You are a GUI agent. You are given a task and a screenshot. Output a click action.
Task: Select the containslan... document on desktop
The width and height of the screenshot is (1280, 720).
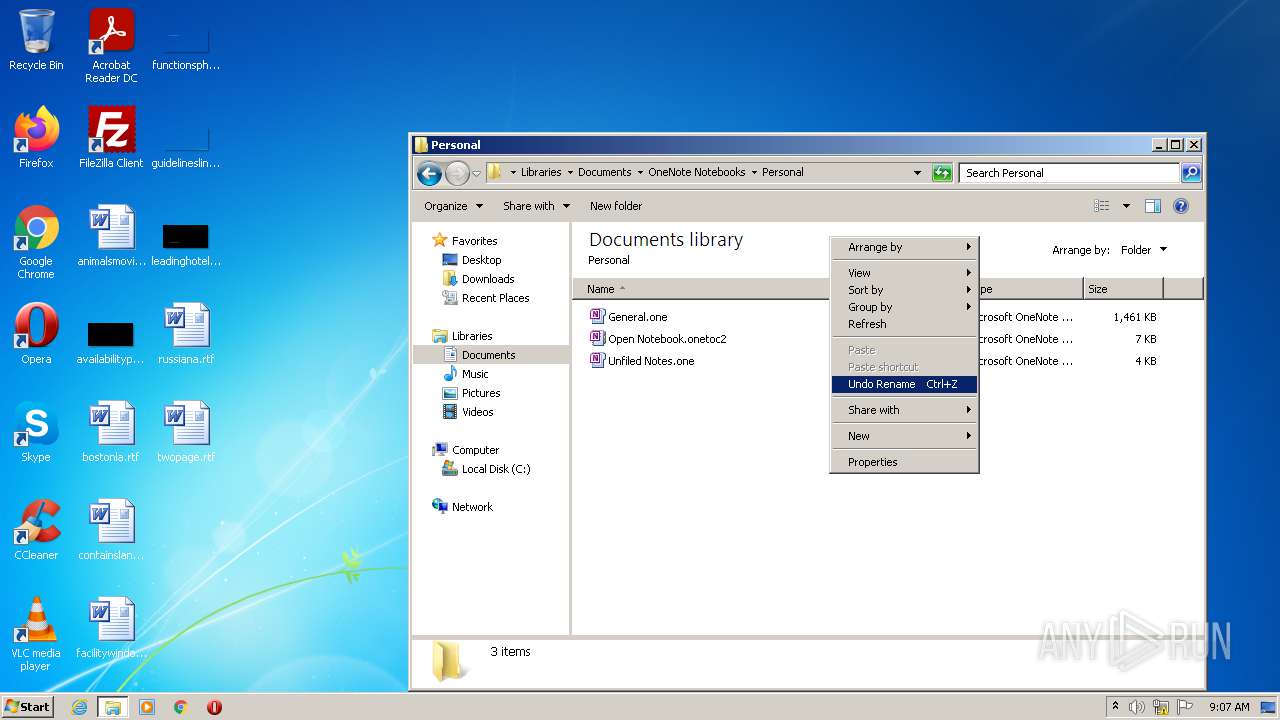111,529
